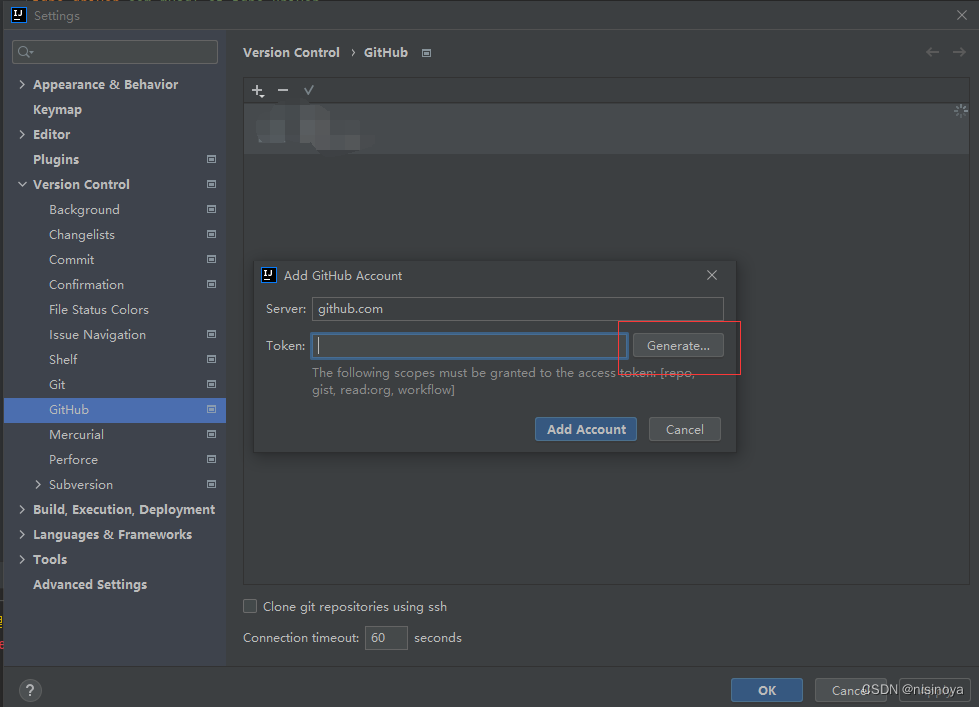
Task: Click Version Control in breadcrumb
Action: tap(291, 52)
